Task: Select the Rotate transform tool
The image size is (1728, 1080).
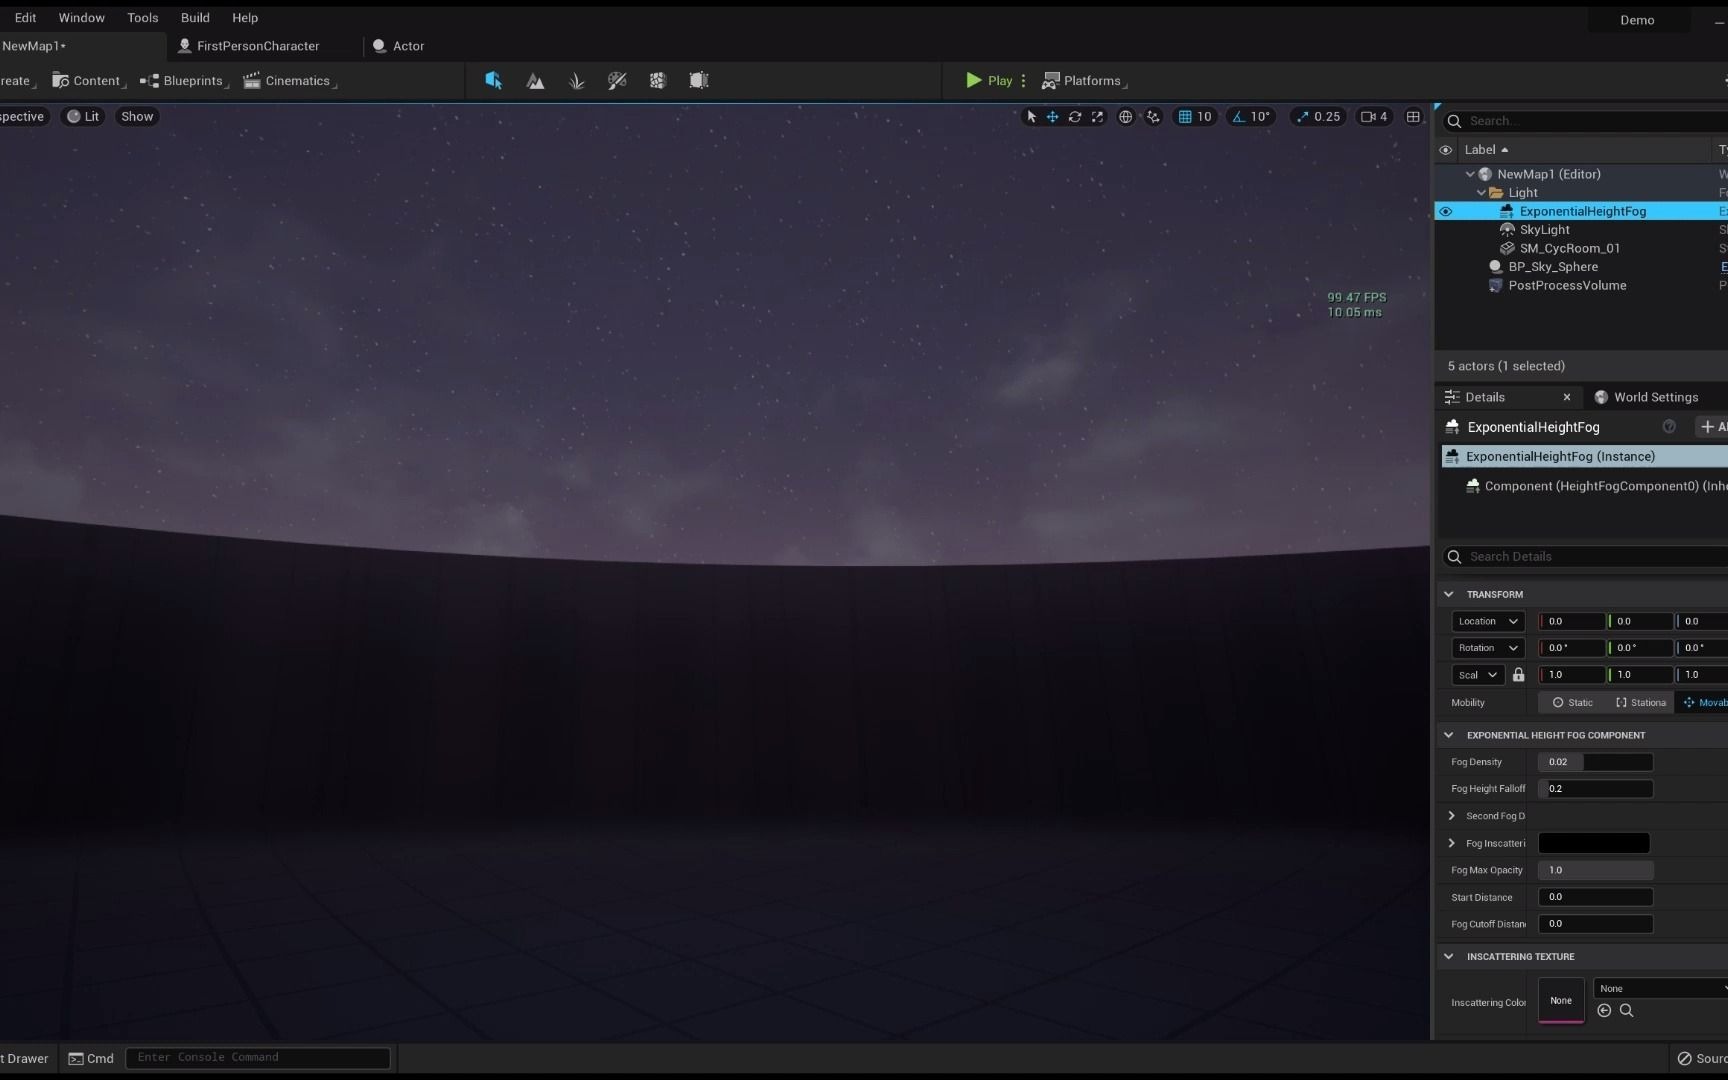Action: pos(1076,117)
